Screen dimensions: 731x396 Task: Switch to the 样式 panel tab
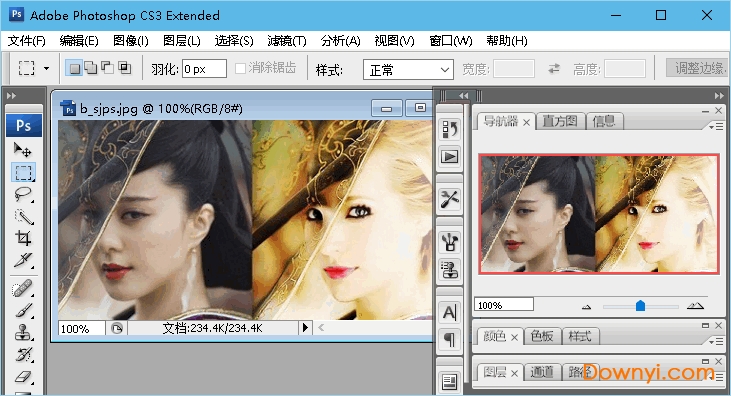coord(579,336)
